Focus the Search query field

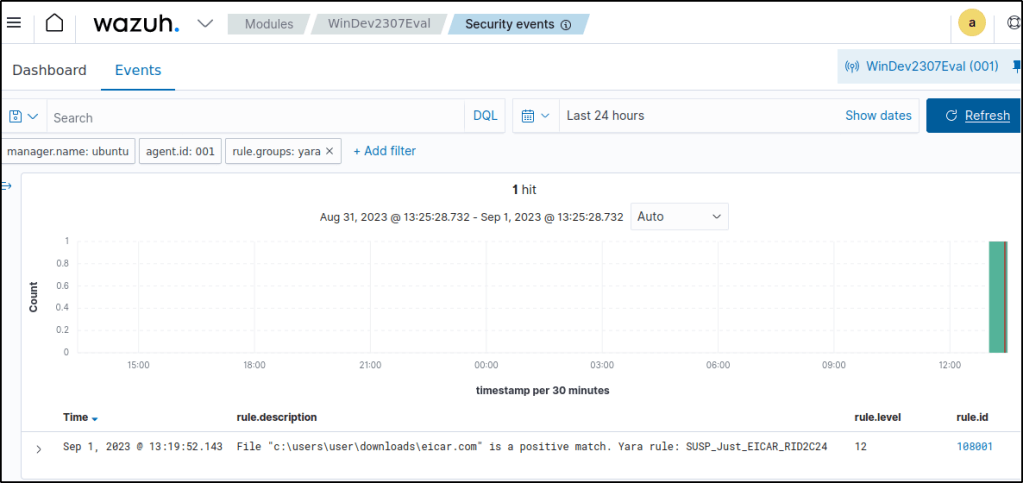[255, 117]
